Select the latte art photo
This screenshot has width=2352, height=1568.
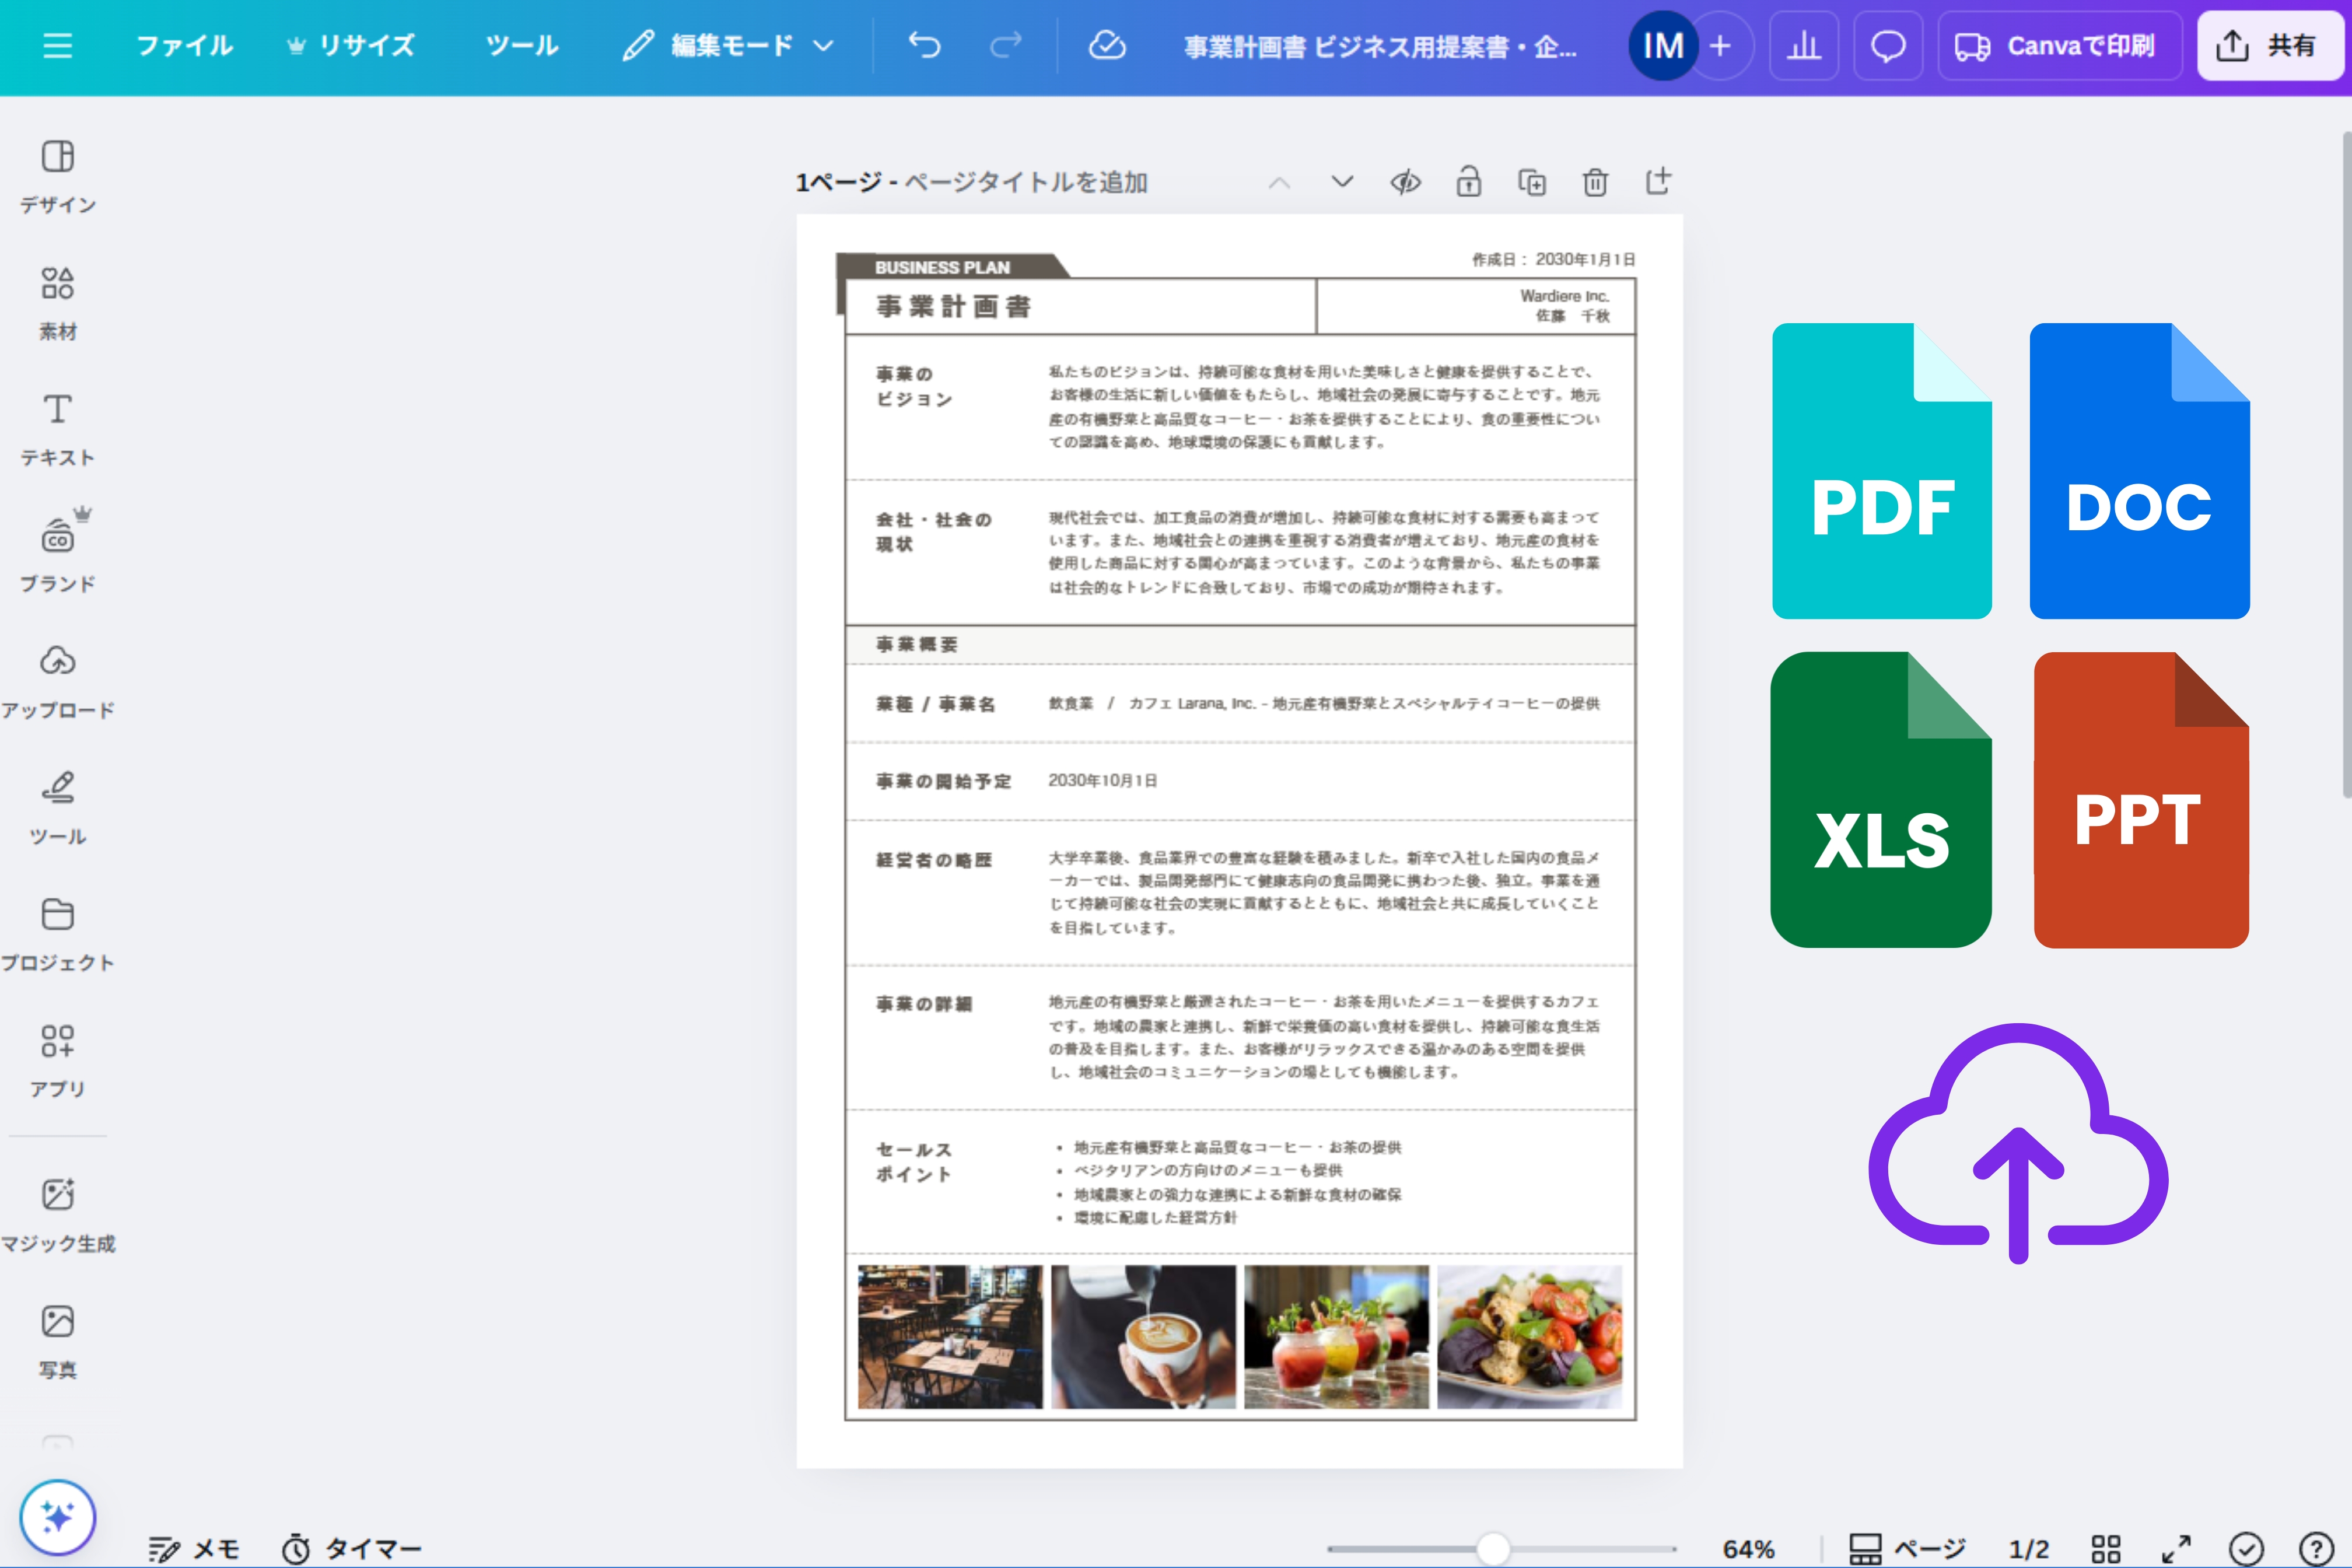tap(1143, 1336)
